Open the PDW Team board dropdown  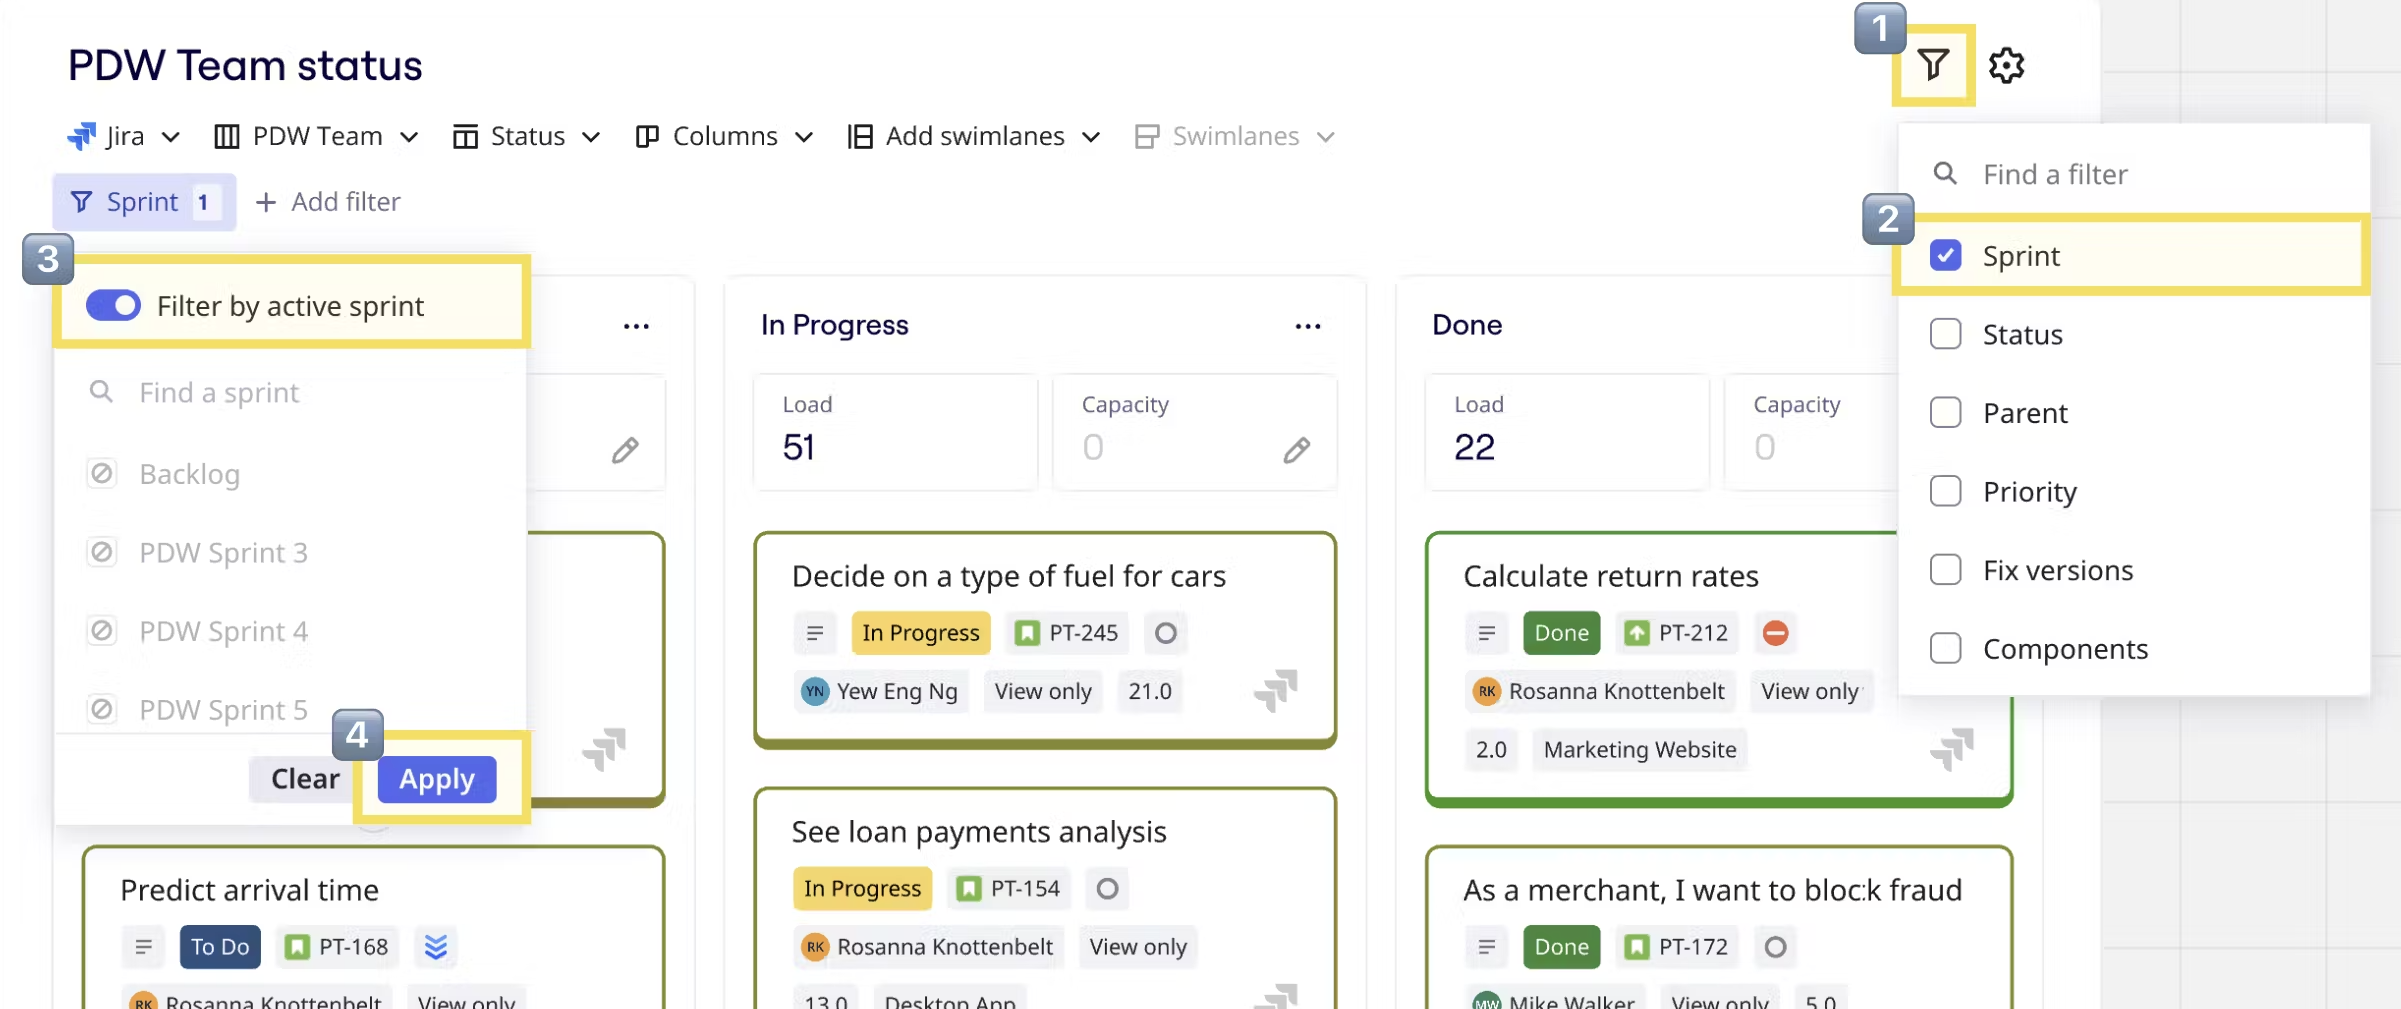316,137
